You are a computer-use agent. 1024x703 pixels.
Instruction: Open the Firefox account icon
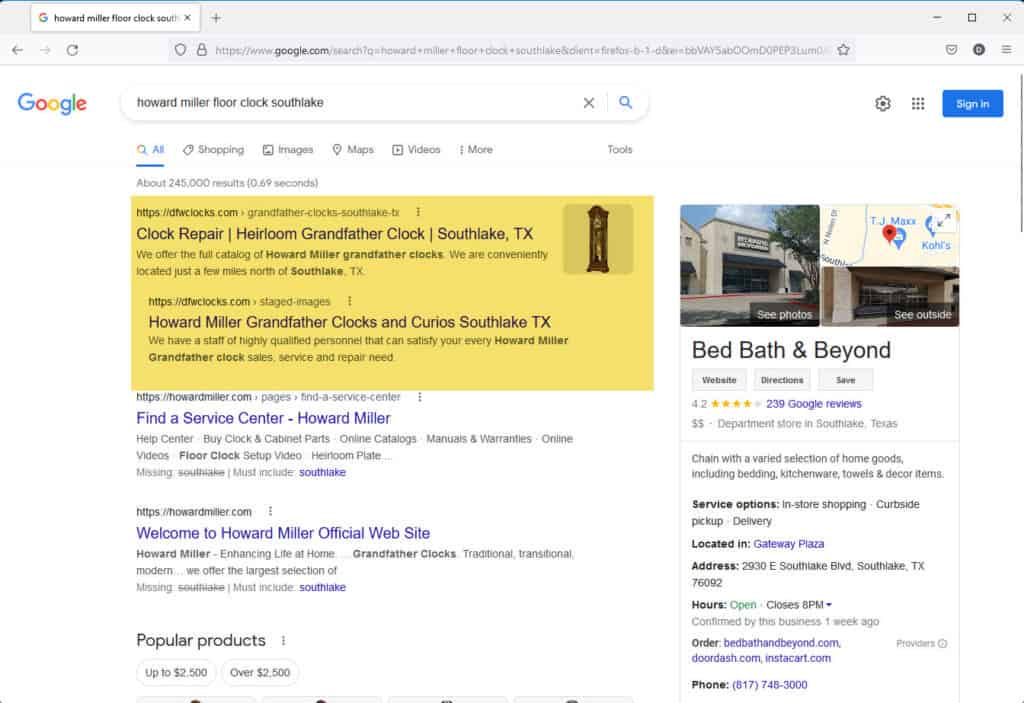[978, 50]
